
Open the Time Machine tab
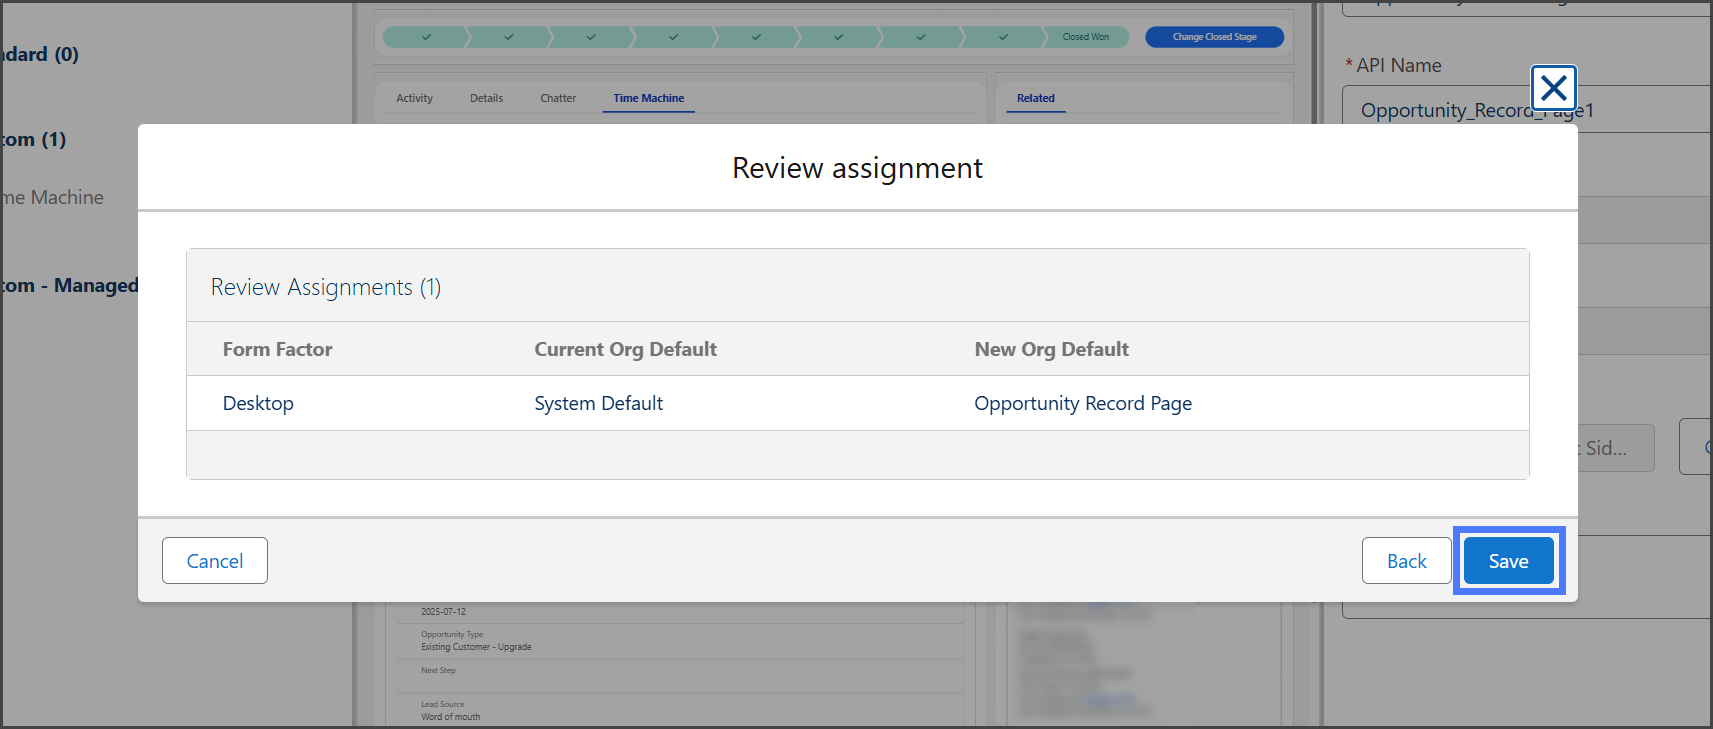(648, 98)
